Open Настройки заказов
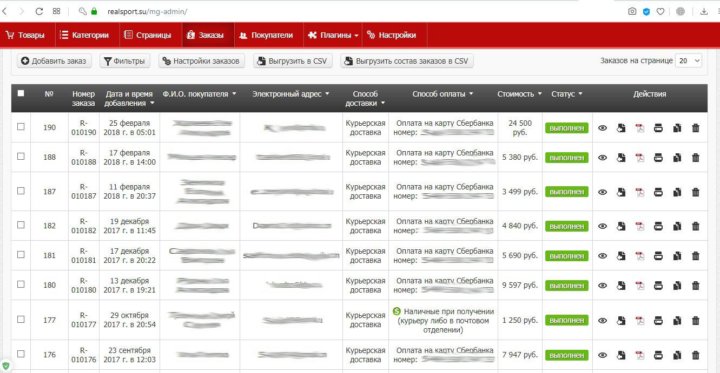Image resolution: width=720 pixels, height=373 pixels. point(202,61)
